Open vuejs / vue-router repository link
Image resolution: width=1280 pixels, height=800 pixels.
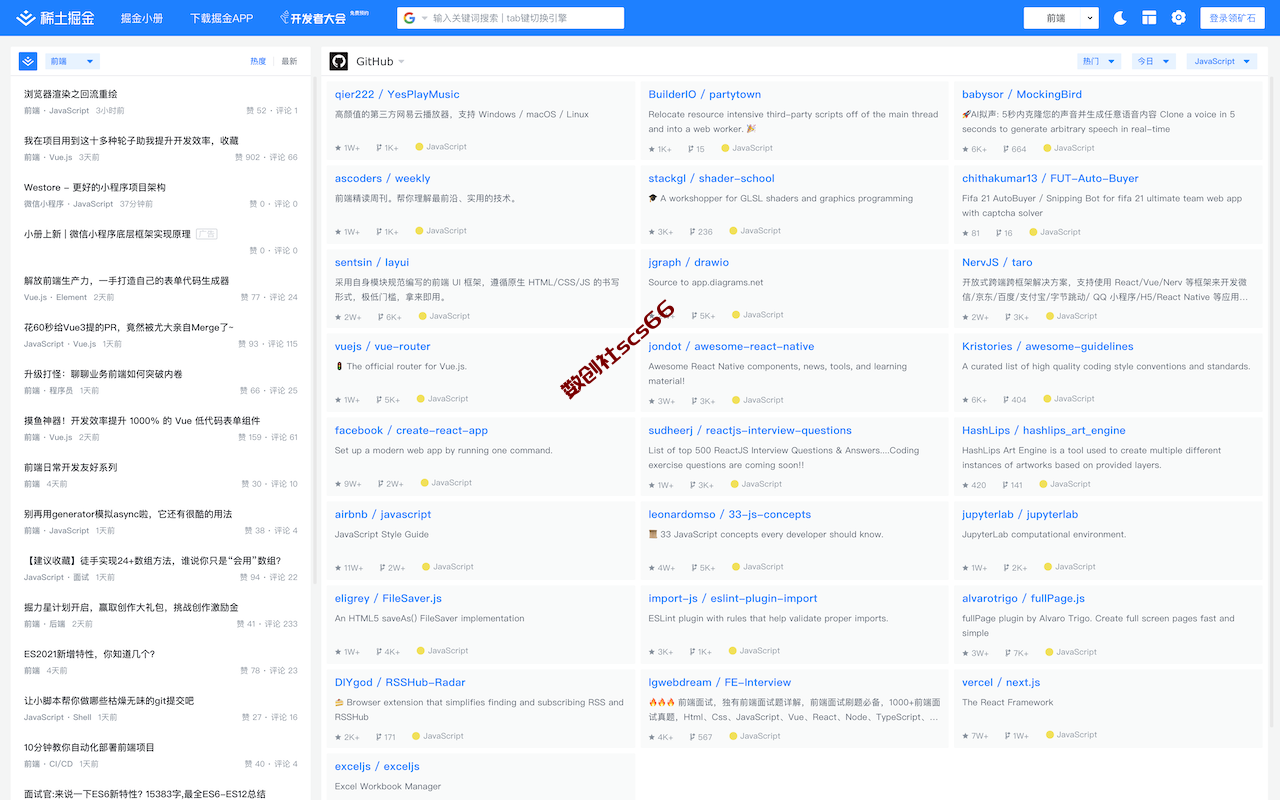coord(382,346)
